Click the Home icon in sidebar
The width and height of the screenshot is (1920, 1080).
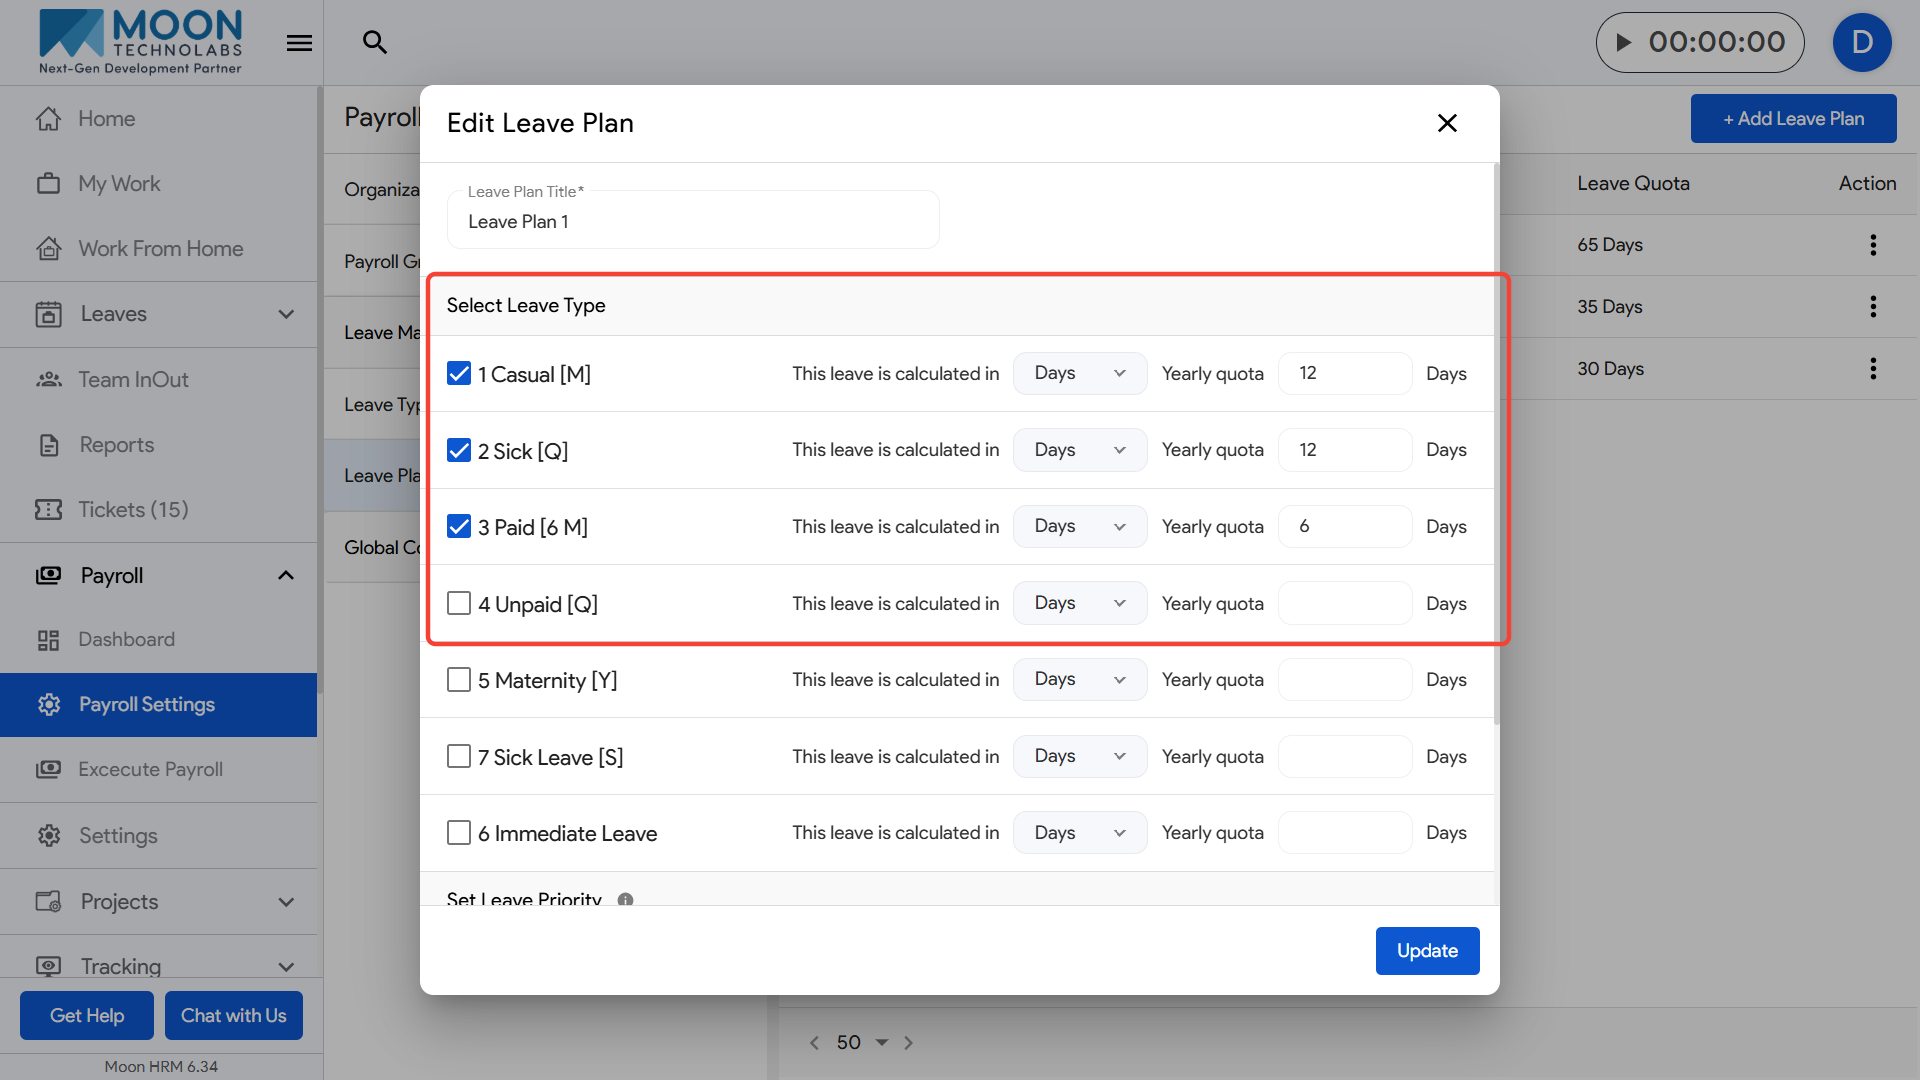tap(48, 118)
